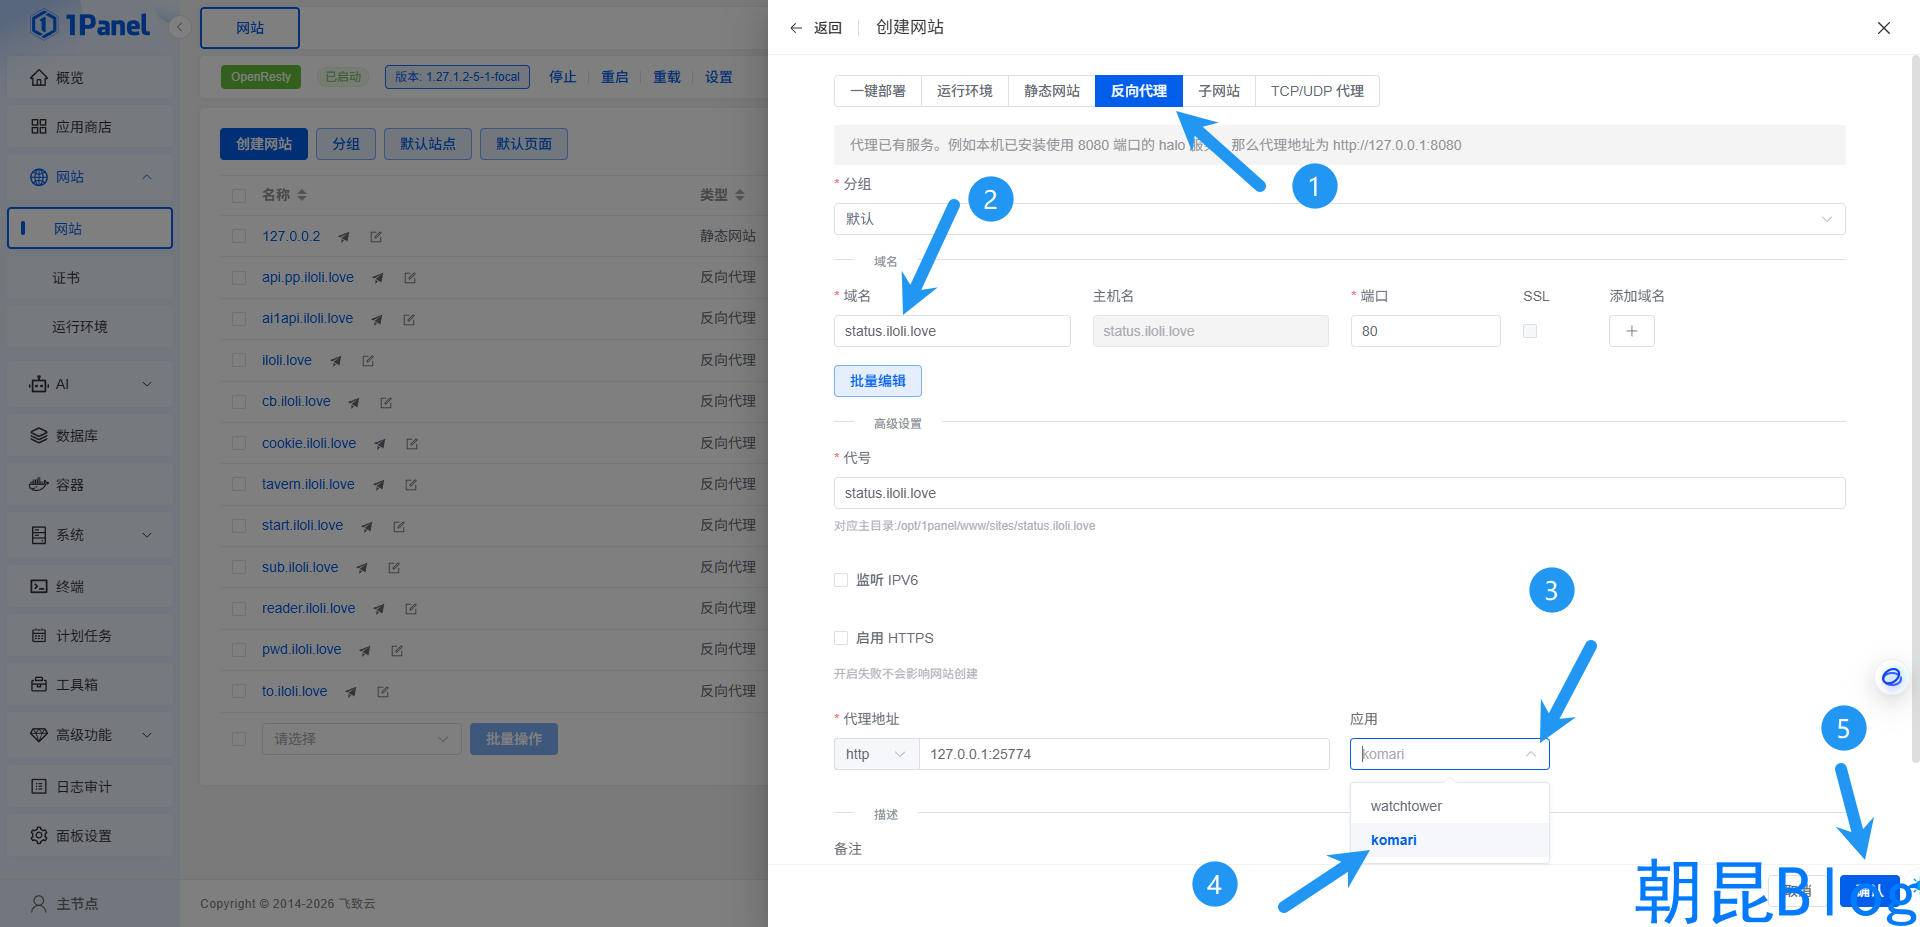Expand the 系统 sidebar group
Screen dimensions: 1920x927
[147, 535]
